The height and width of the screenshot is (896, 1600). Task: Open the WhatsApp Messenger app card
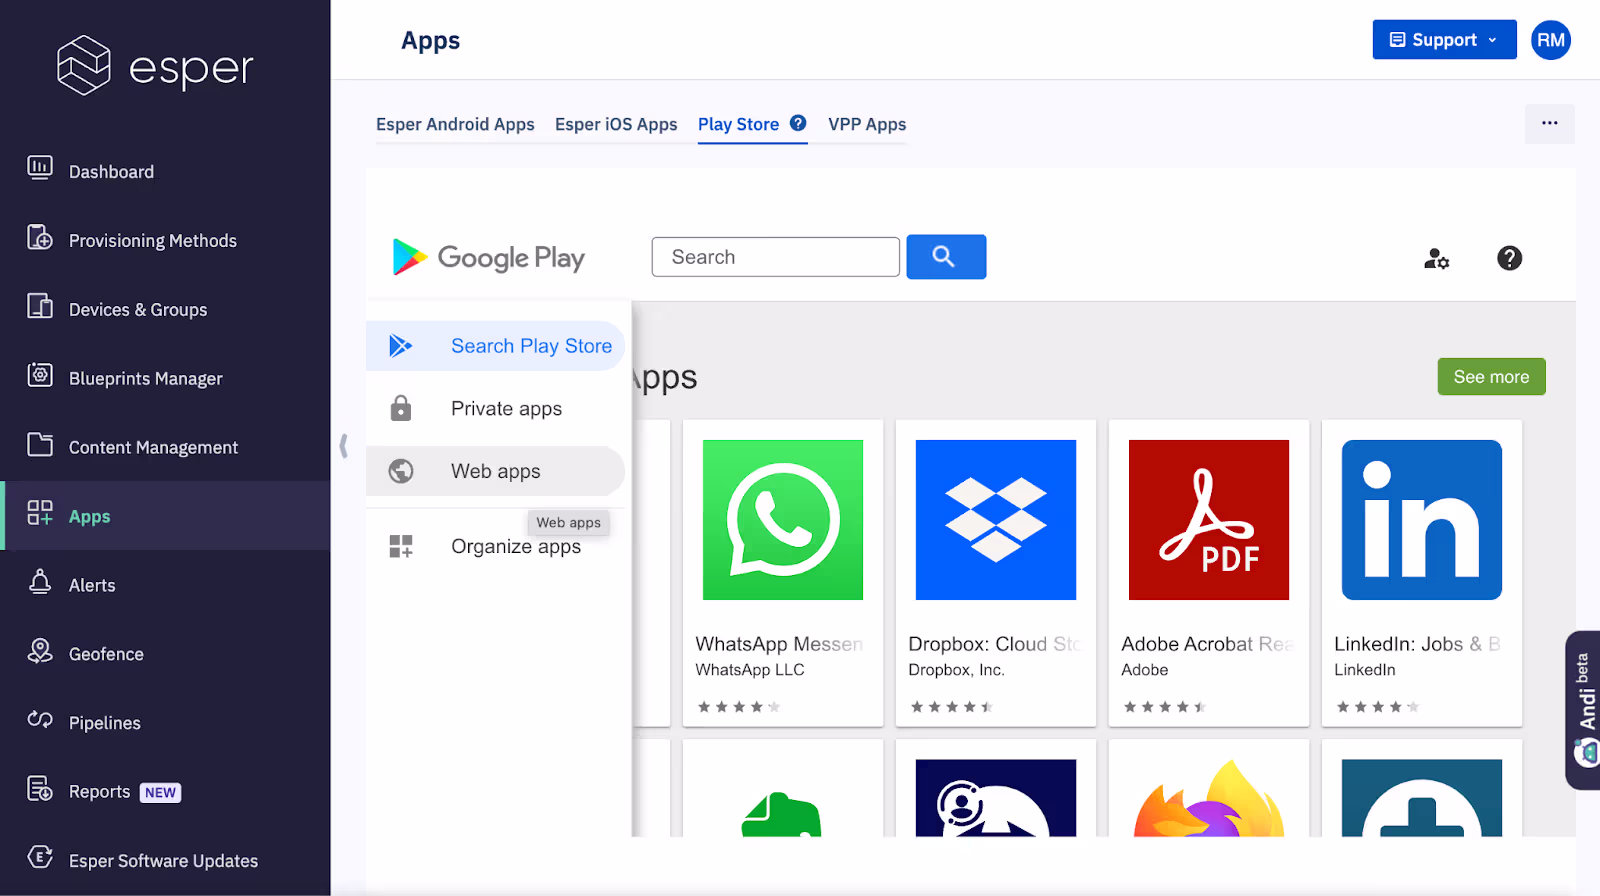783,573
